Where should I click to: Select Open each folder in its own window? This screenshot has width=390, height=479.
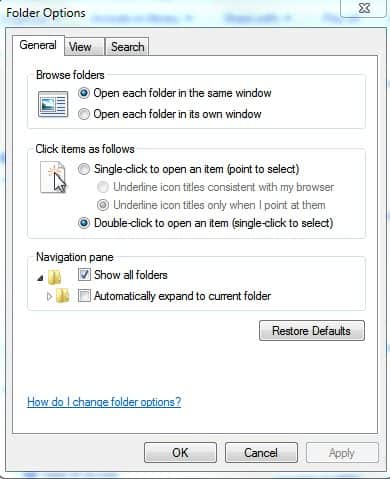pyautogui.click(x=84, y=114)
